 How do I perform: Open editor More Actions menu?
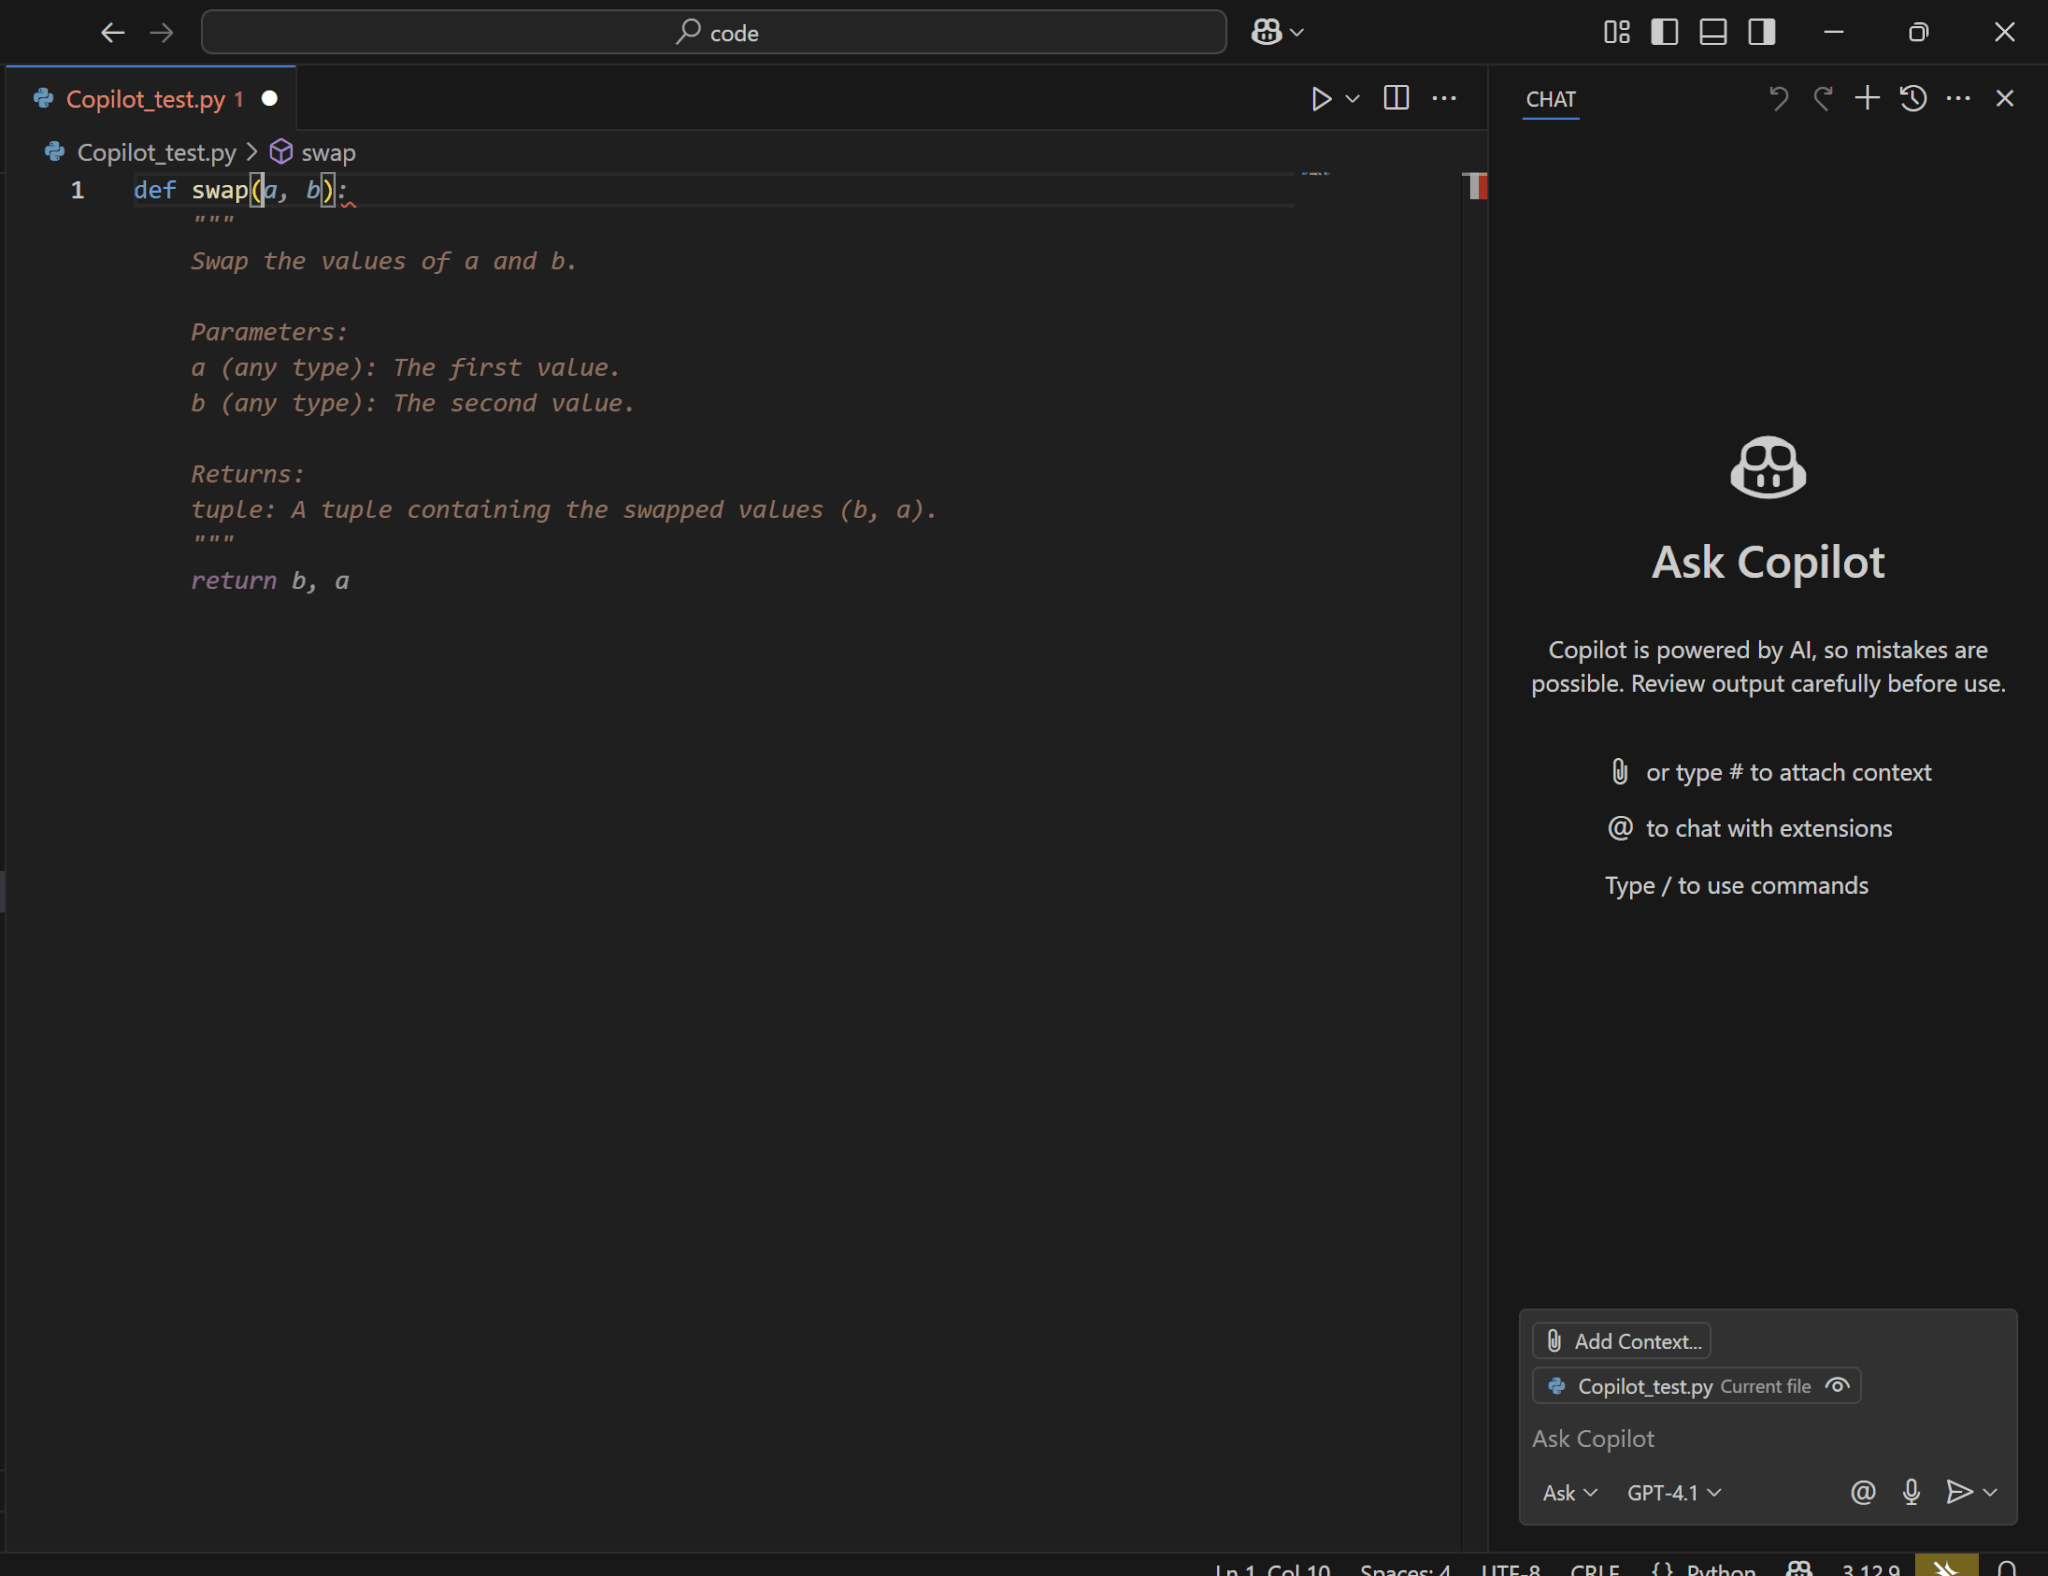1444,98
